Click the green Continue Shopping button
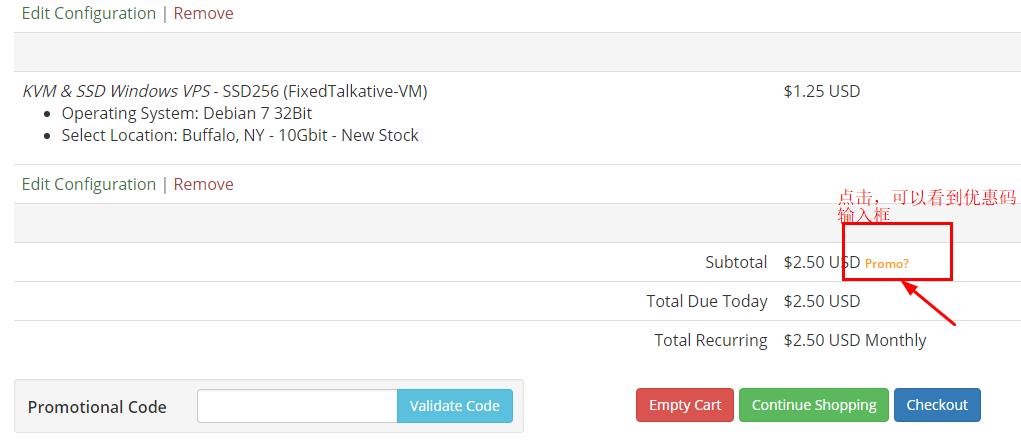The width and height of the screenshot is (1021, 448). (814, 405)
